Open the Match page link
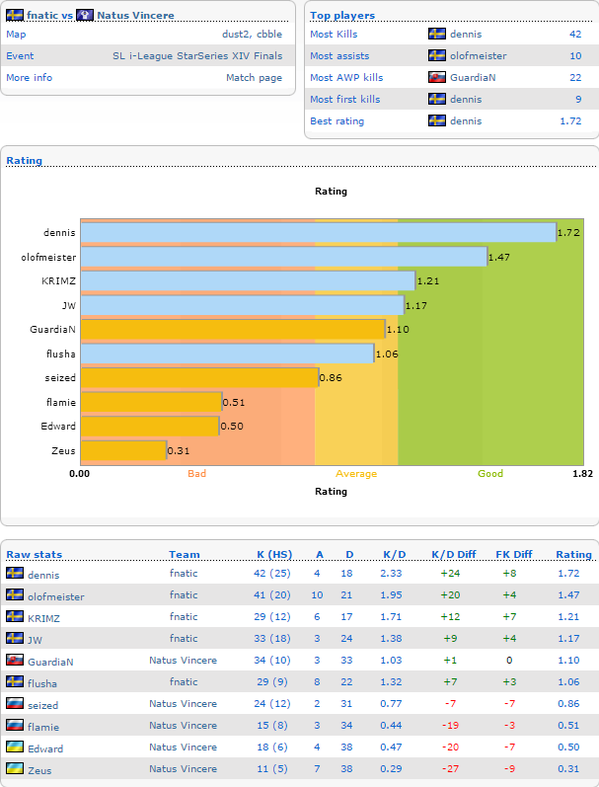 click(254, 78)
